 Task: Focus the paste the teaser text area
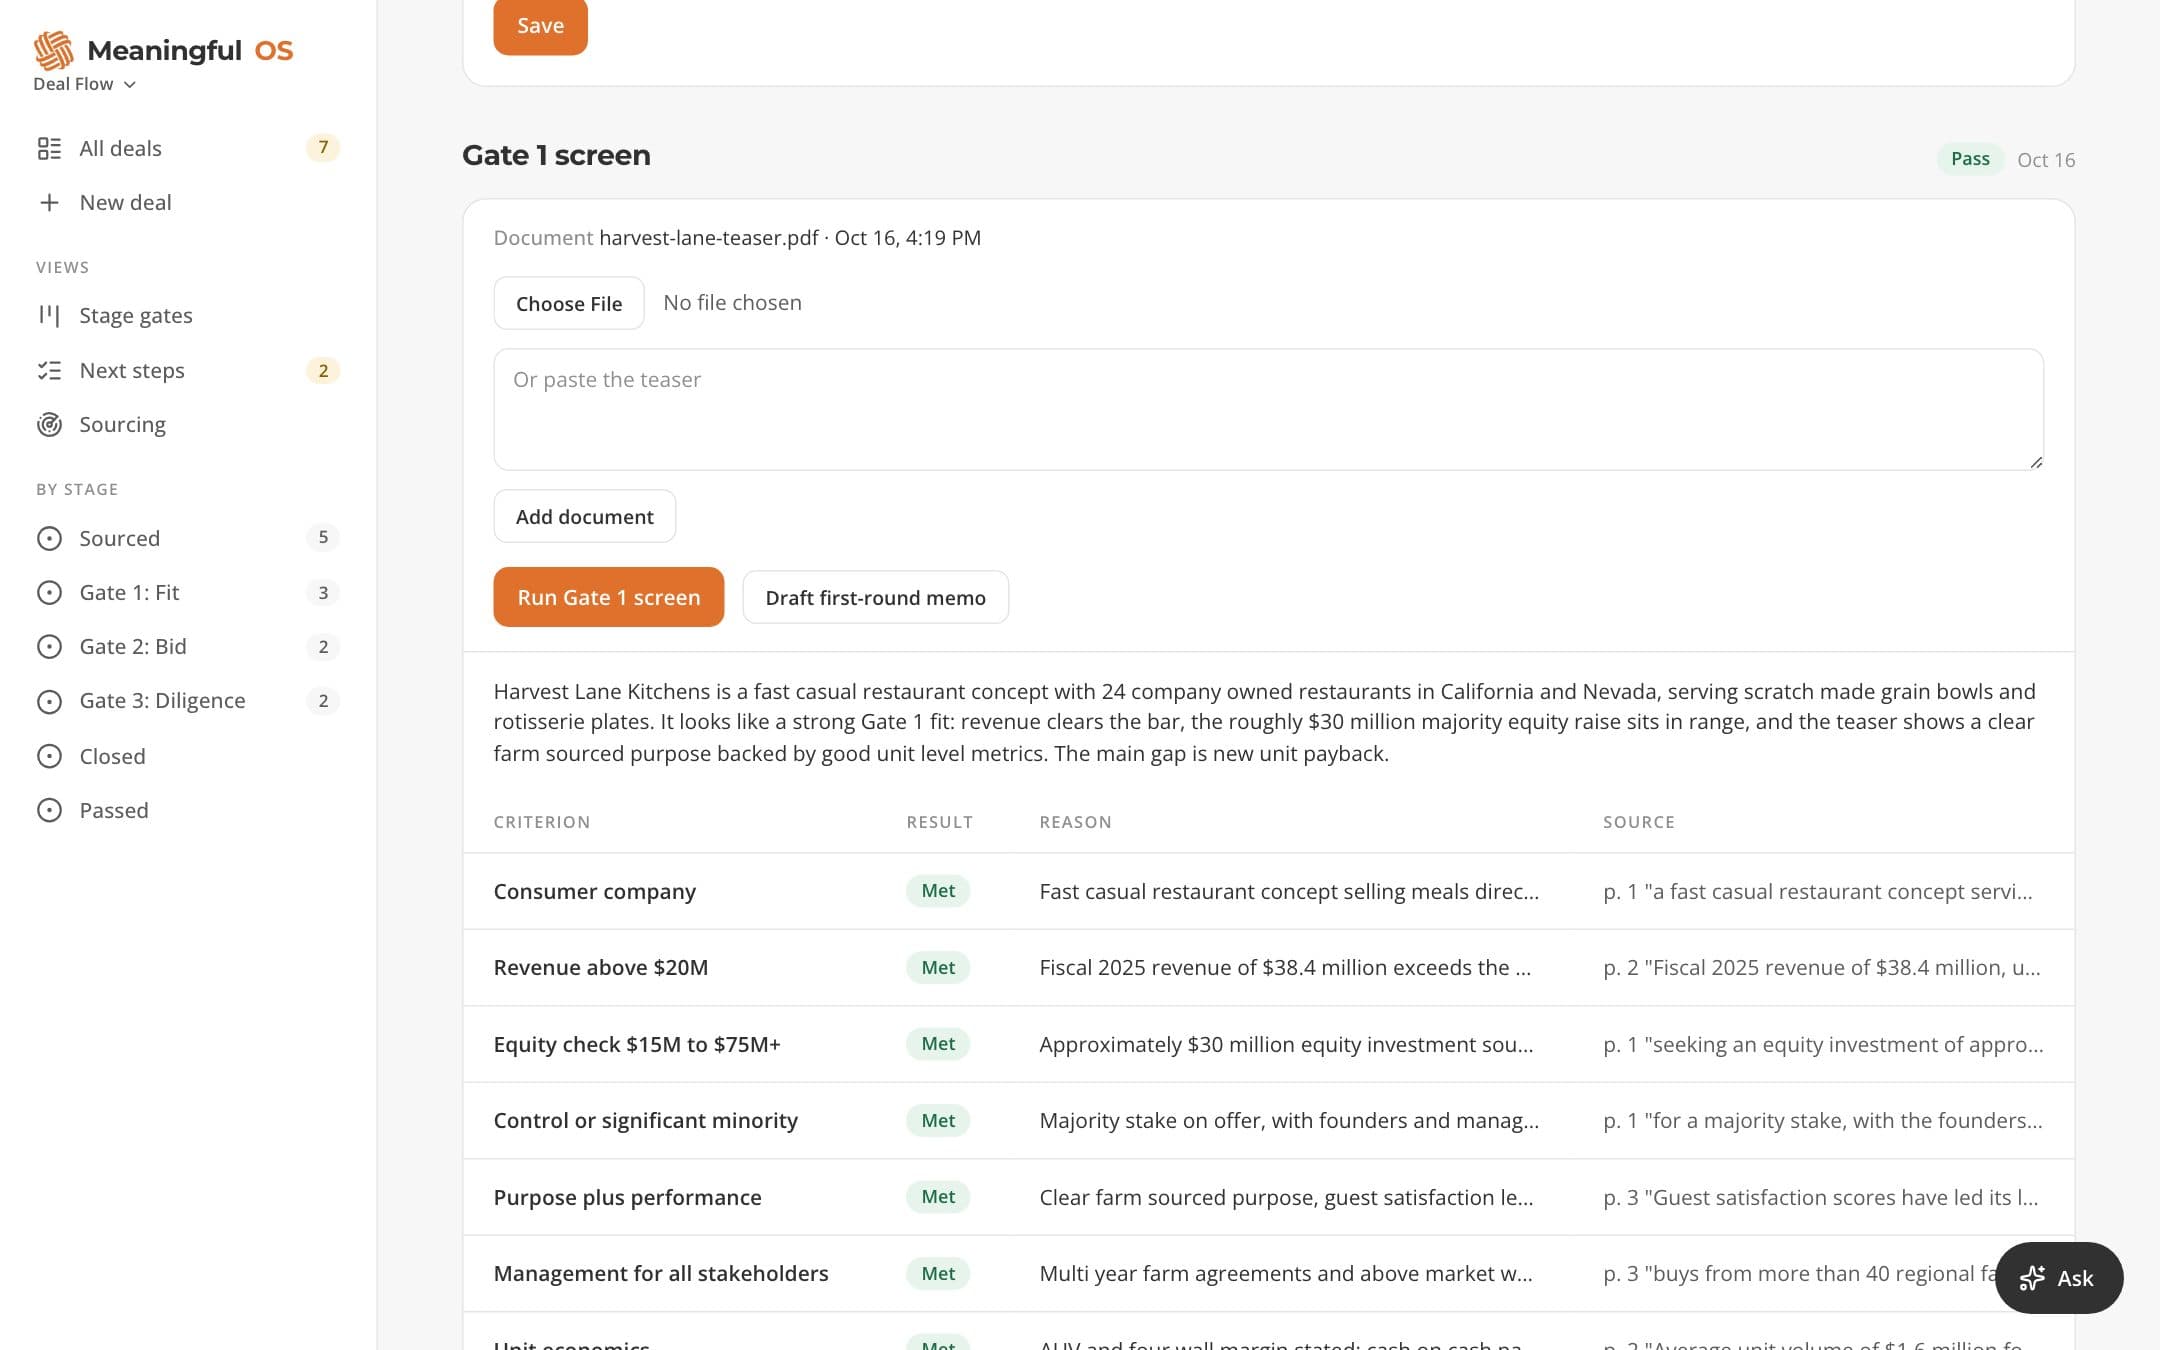tap(1268, 409)
